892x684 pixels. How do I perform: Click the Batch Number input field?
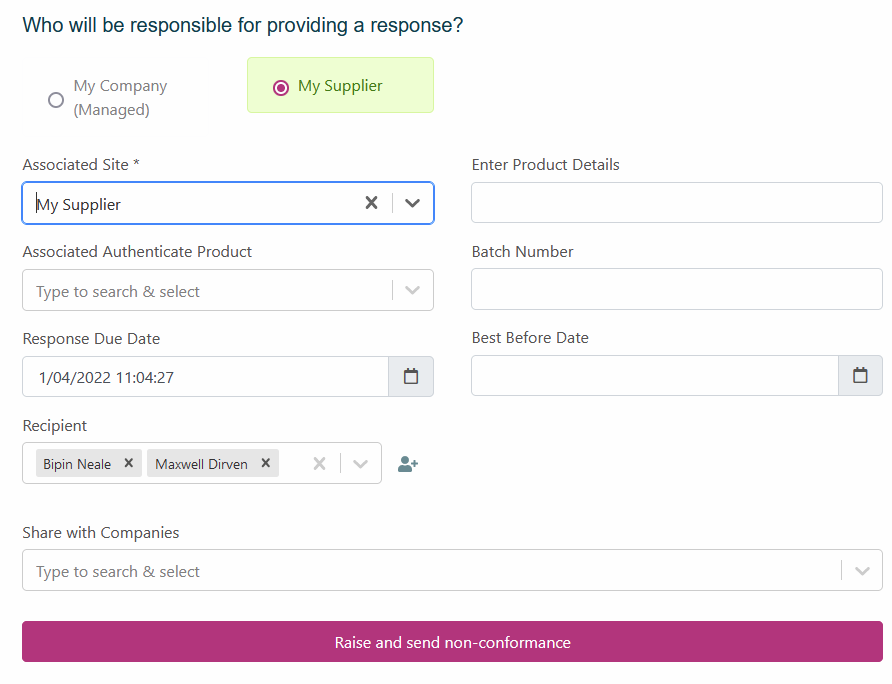pos(676,290)
